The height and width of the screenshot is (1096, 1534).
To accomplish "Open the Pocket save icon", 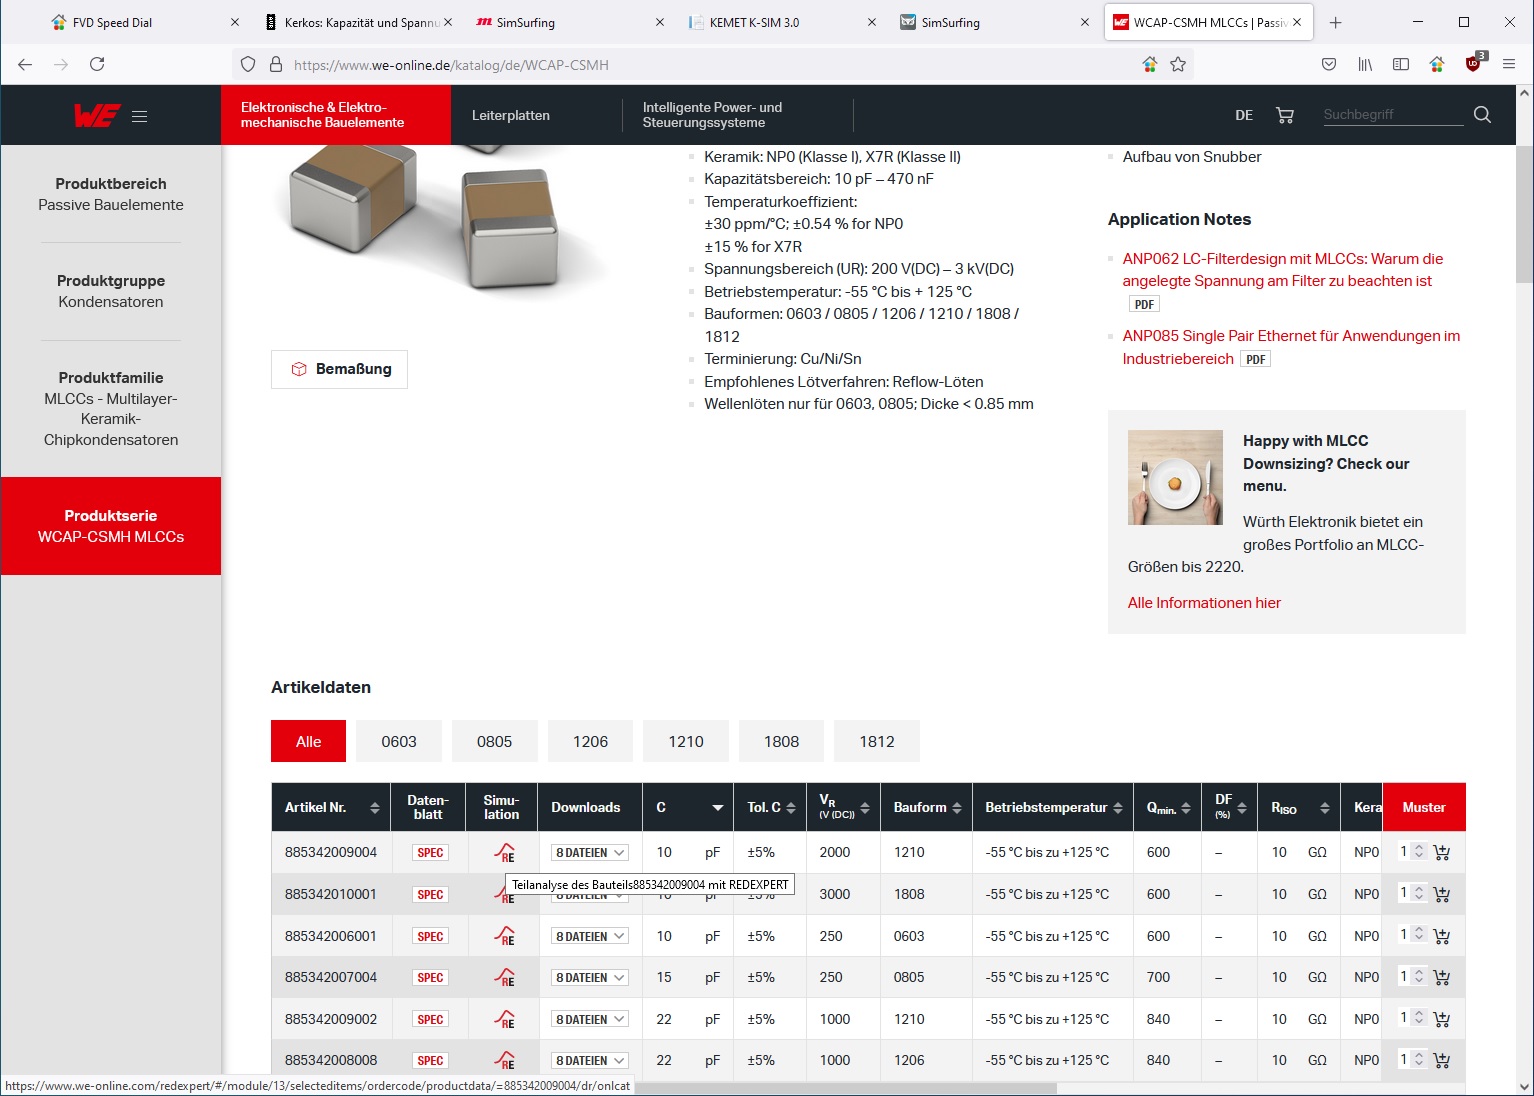I will (x=1329, y=64).
